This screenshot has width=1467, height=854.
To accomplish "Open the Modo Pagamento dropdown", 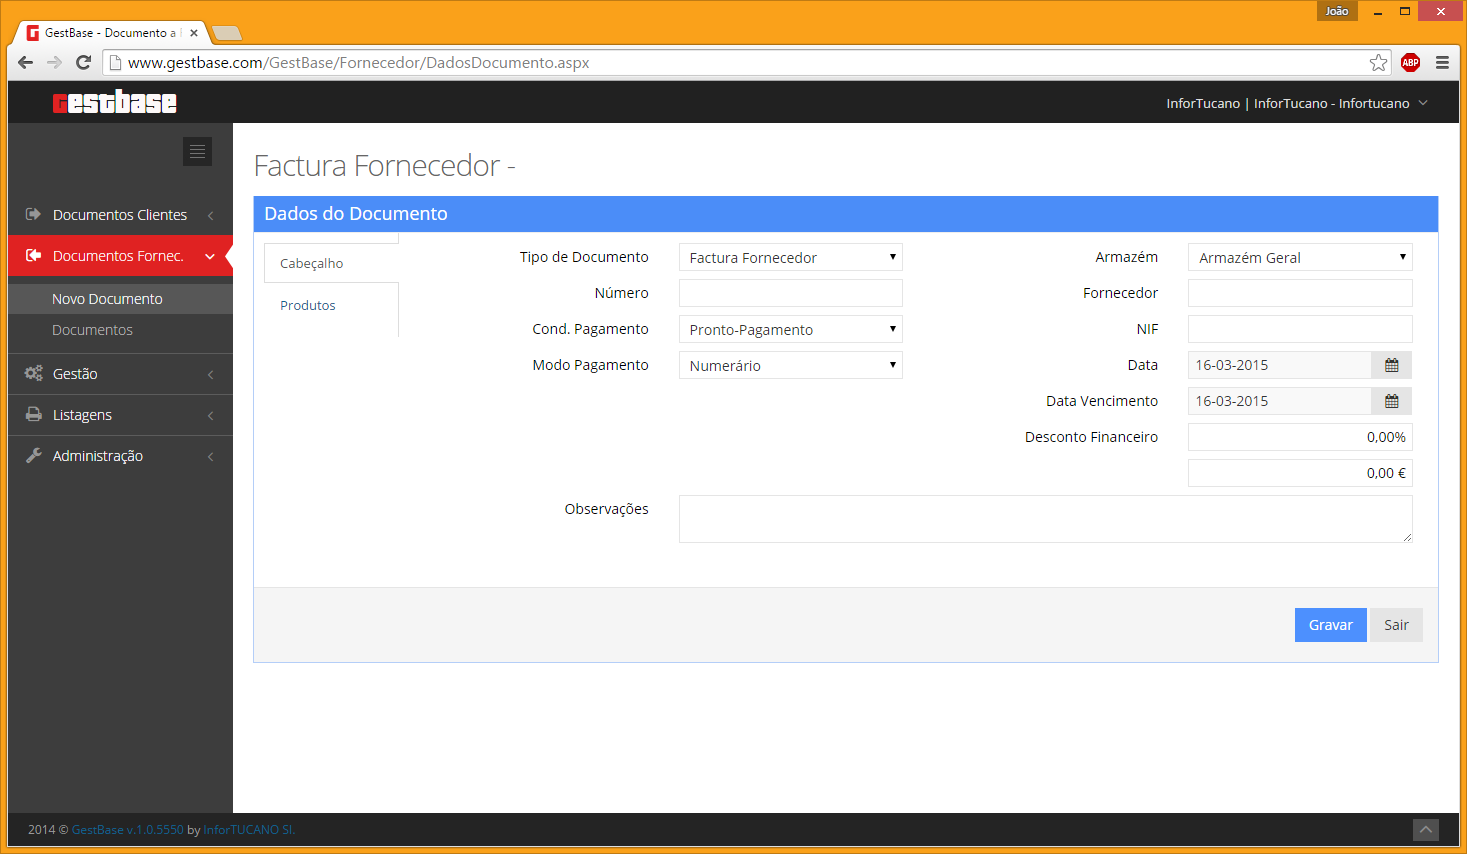I will click(x=790, y=365).
